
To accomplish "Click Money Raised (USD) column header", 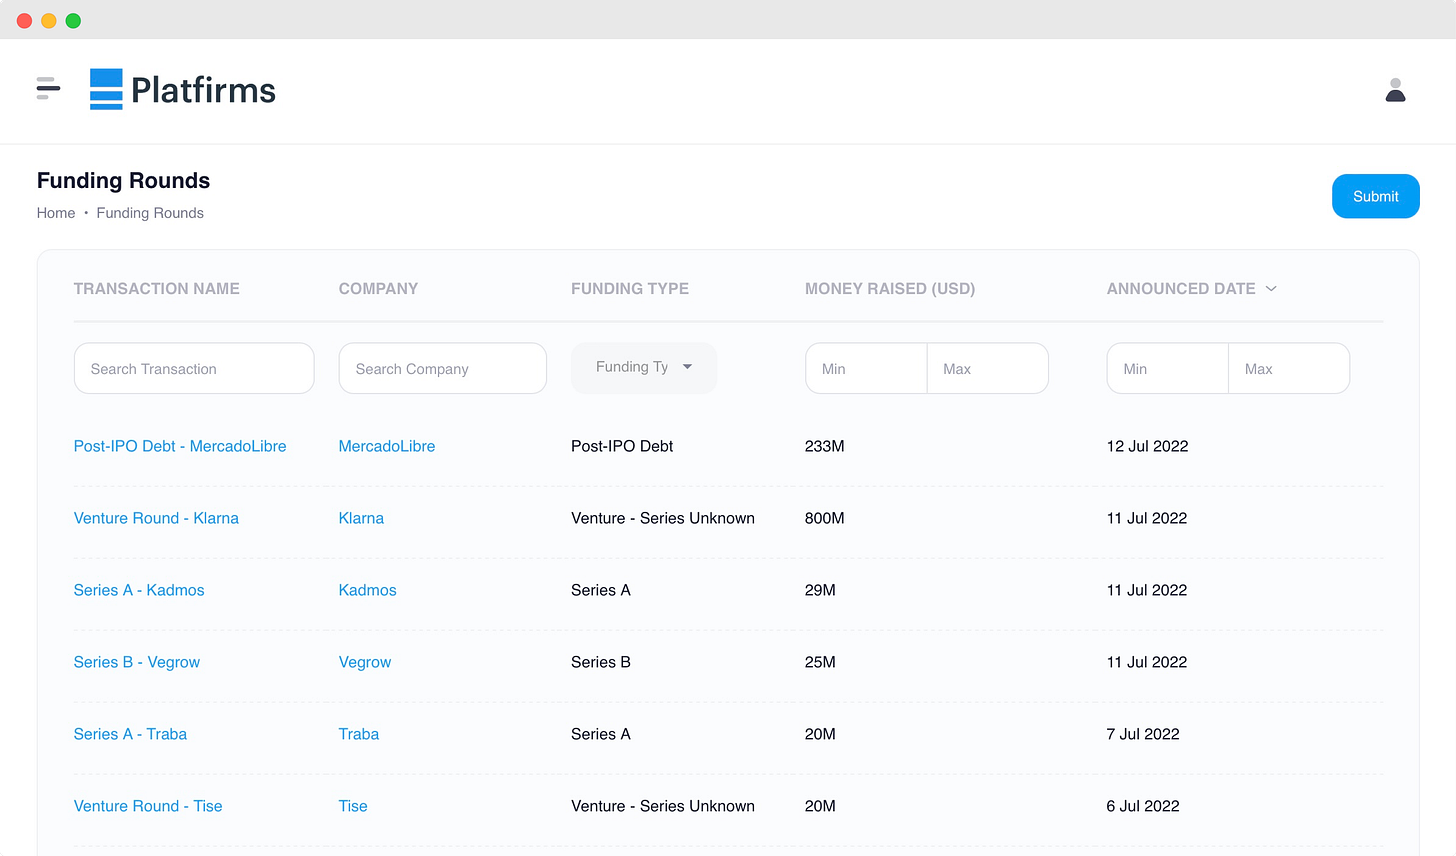I will pyautogui.click(x=890, y=288).
